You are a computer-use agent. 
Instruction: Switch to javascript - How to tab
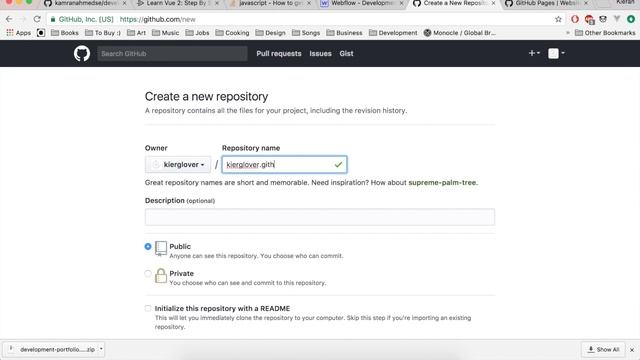point(269,3)
